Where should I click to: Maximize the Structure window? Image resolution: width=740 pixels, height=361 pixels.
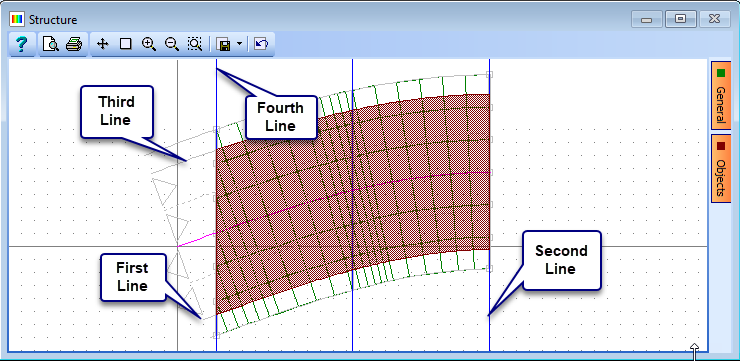(x=680, y=19)
